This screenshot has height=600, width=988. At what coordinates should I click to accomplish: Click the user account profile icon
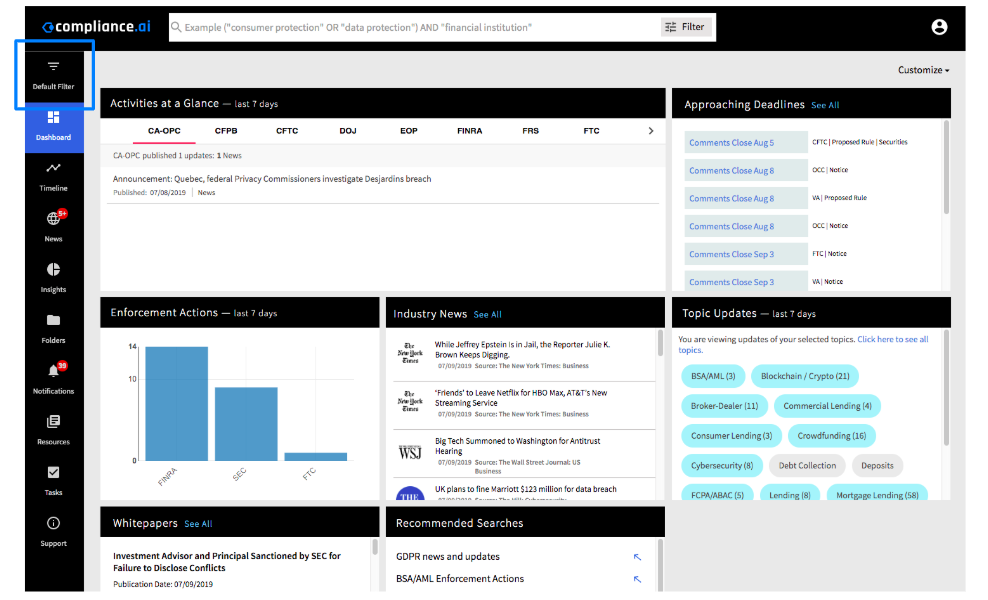click(x=939, y=27)
